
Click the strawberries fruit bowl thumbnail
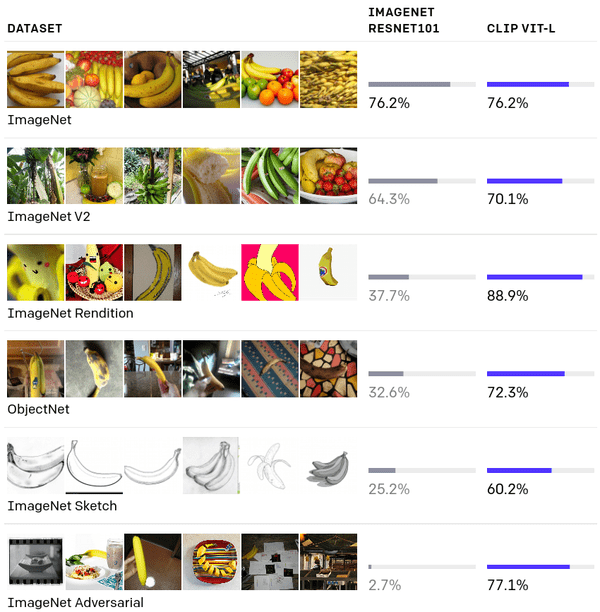point(329,175)
